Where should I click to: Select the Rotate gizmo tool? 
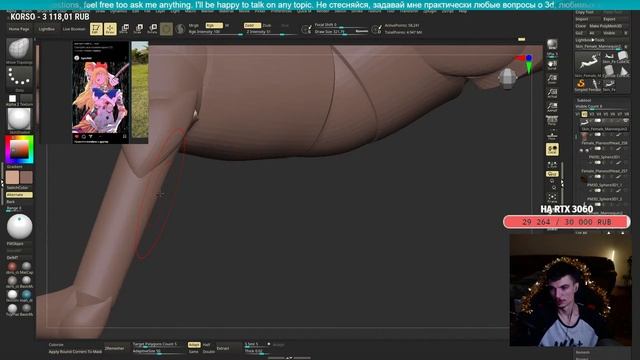pyautogui.click(x=152, y=29)
